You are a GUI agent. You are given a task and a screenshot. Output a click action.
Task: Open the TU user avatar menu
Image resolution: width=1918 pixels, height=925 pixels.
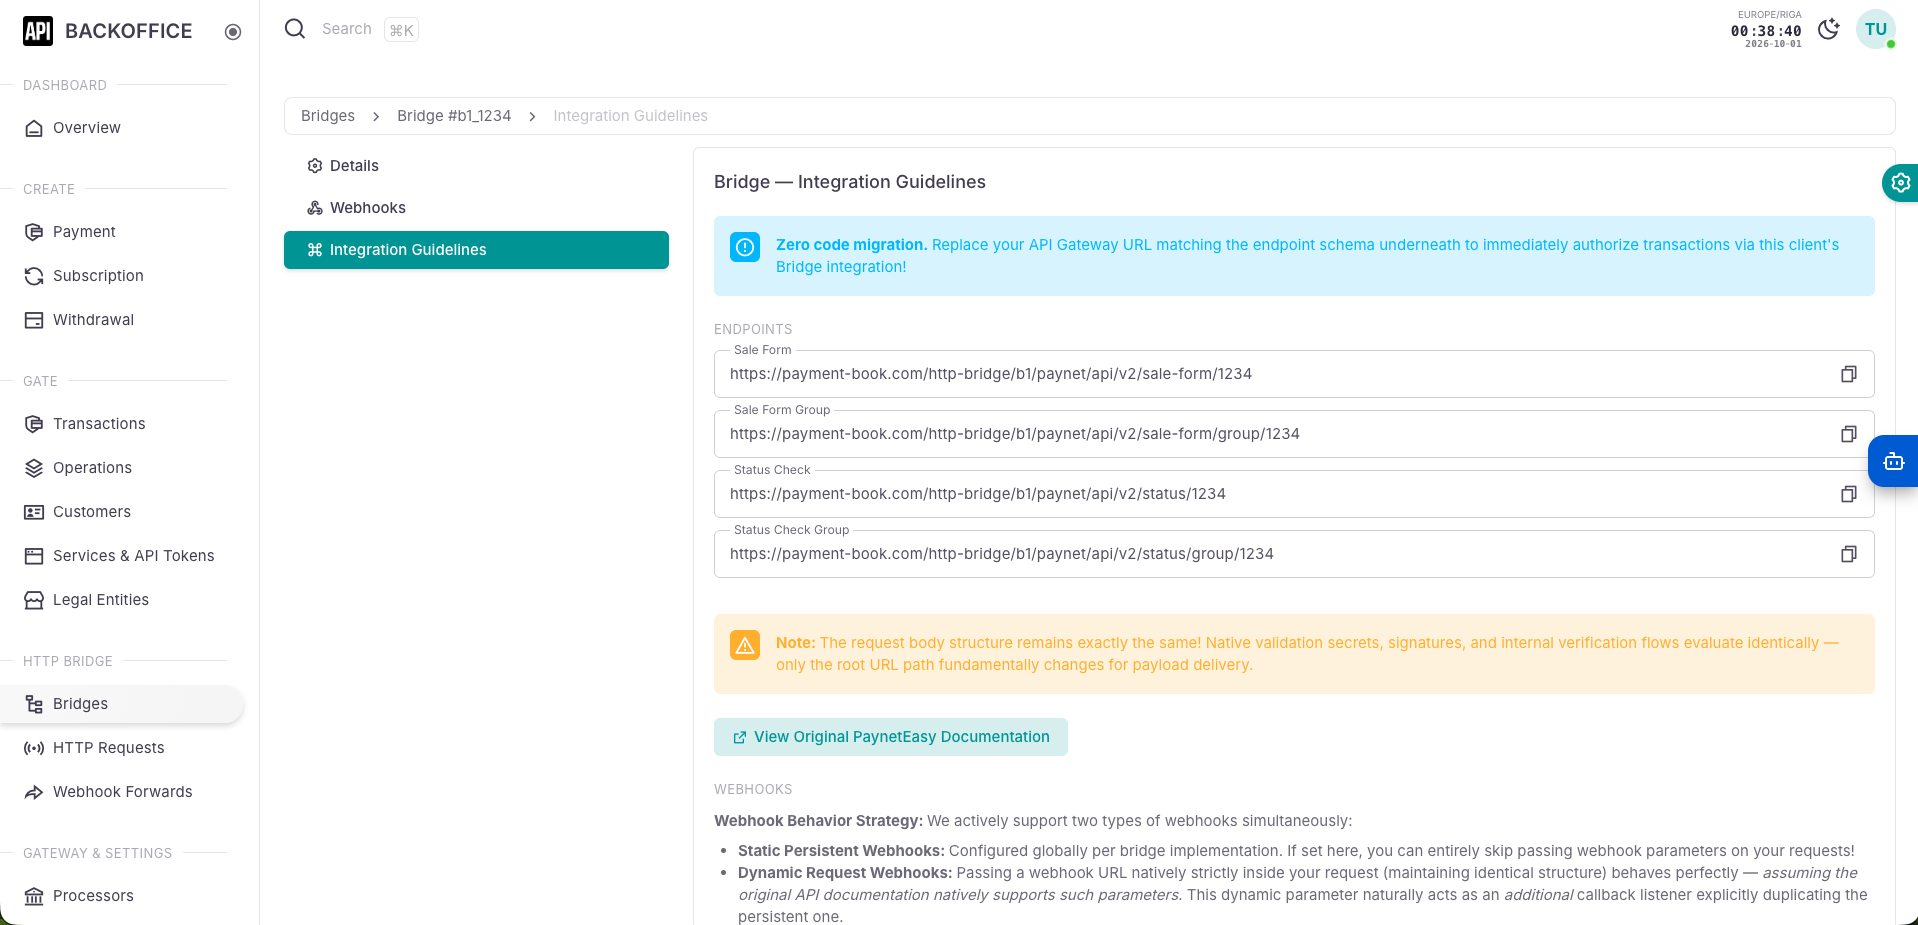(x=1876, y=29)
